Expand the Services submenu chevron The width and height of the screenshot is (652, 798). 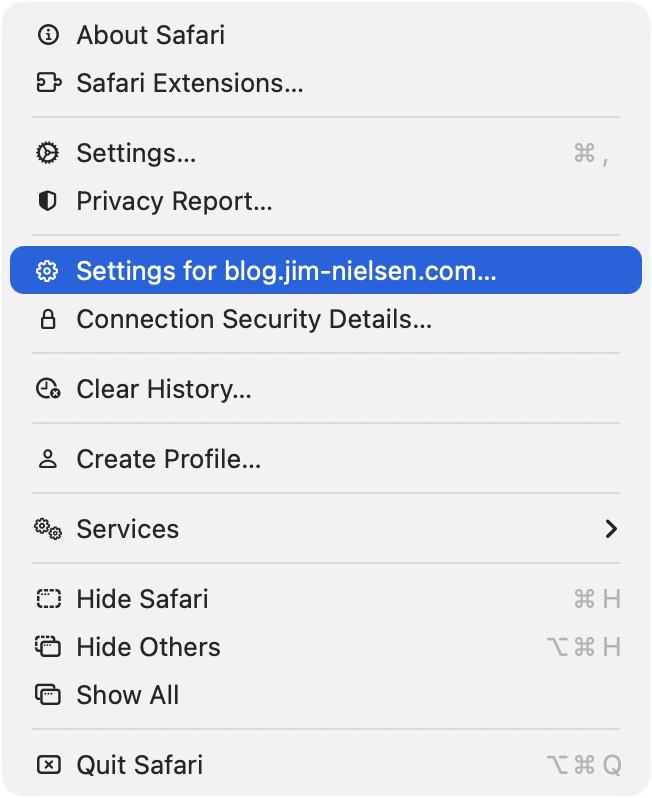(611, 529)
